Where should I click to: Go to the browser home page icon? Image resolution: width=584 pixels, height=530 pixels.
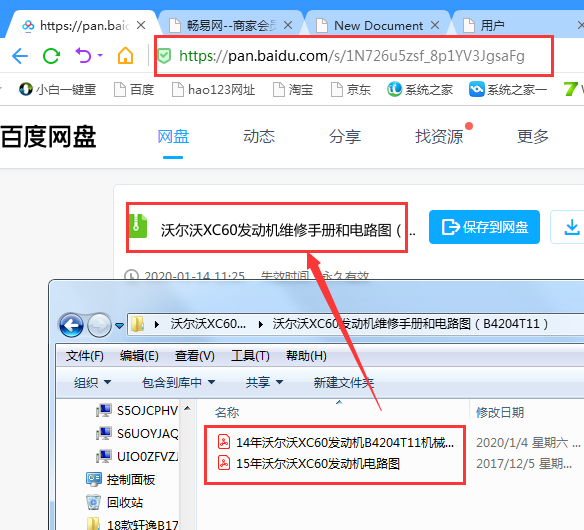tap(126, 55)
